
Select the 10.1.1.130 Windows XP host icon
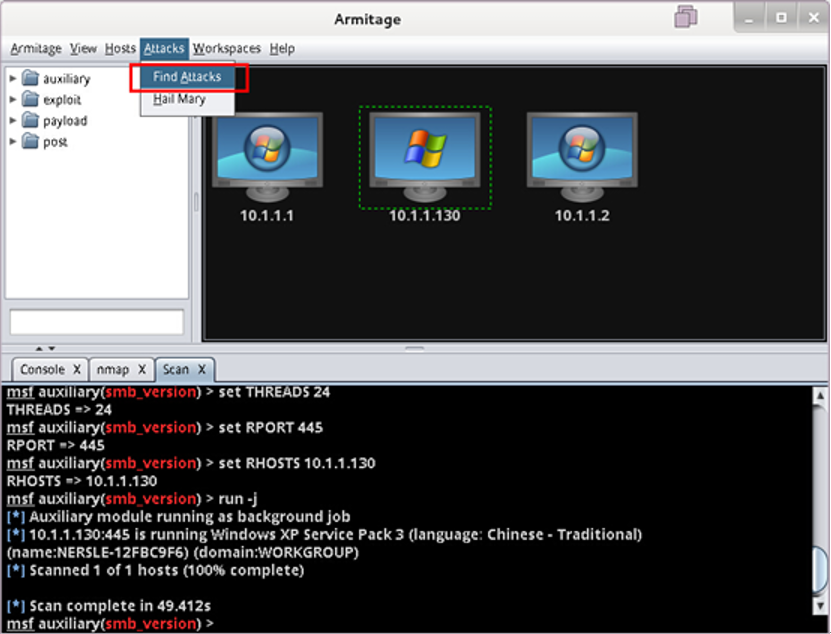click(x=425, y=157)
